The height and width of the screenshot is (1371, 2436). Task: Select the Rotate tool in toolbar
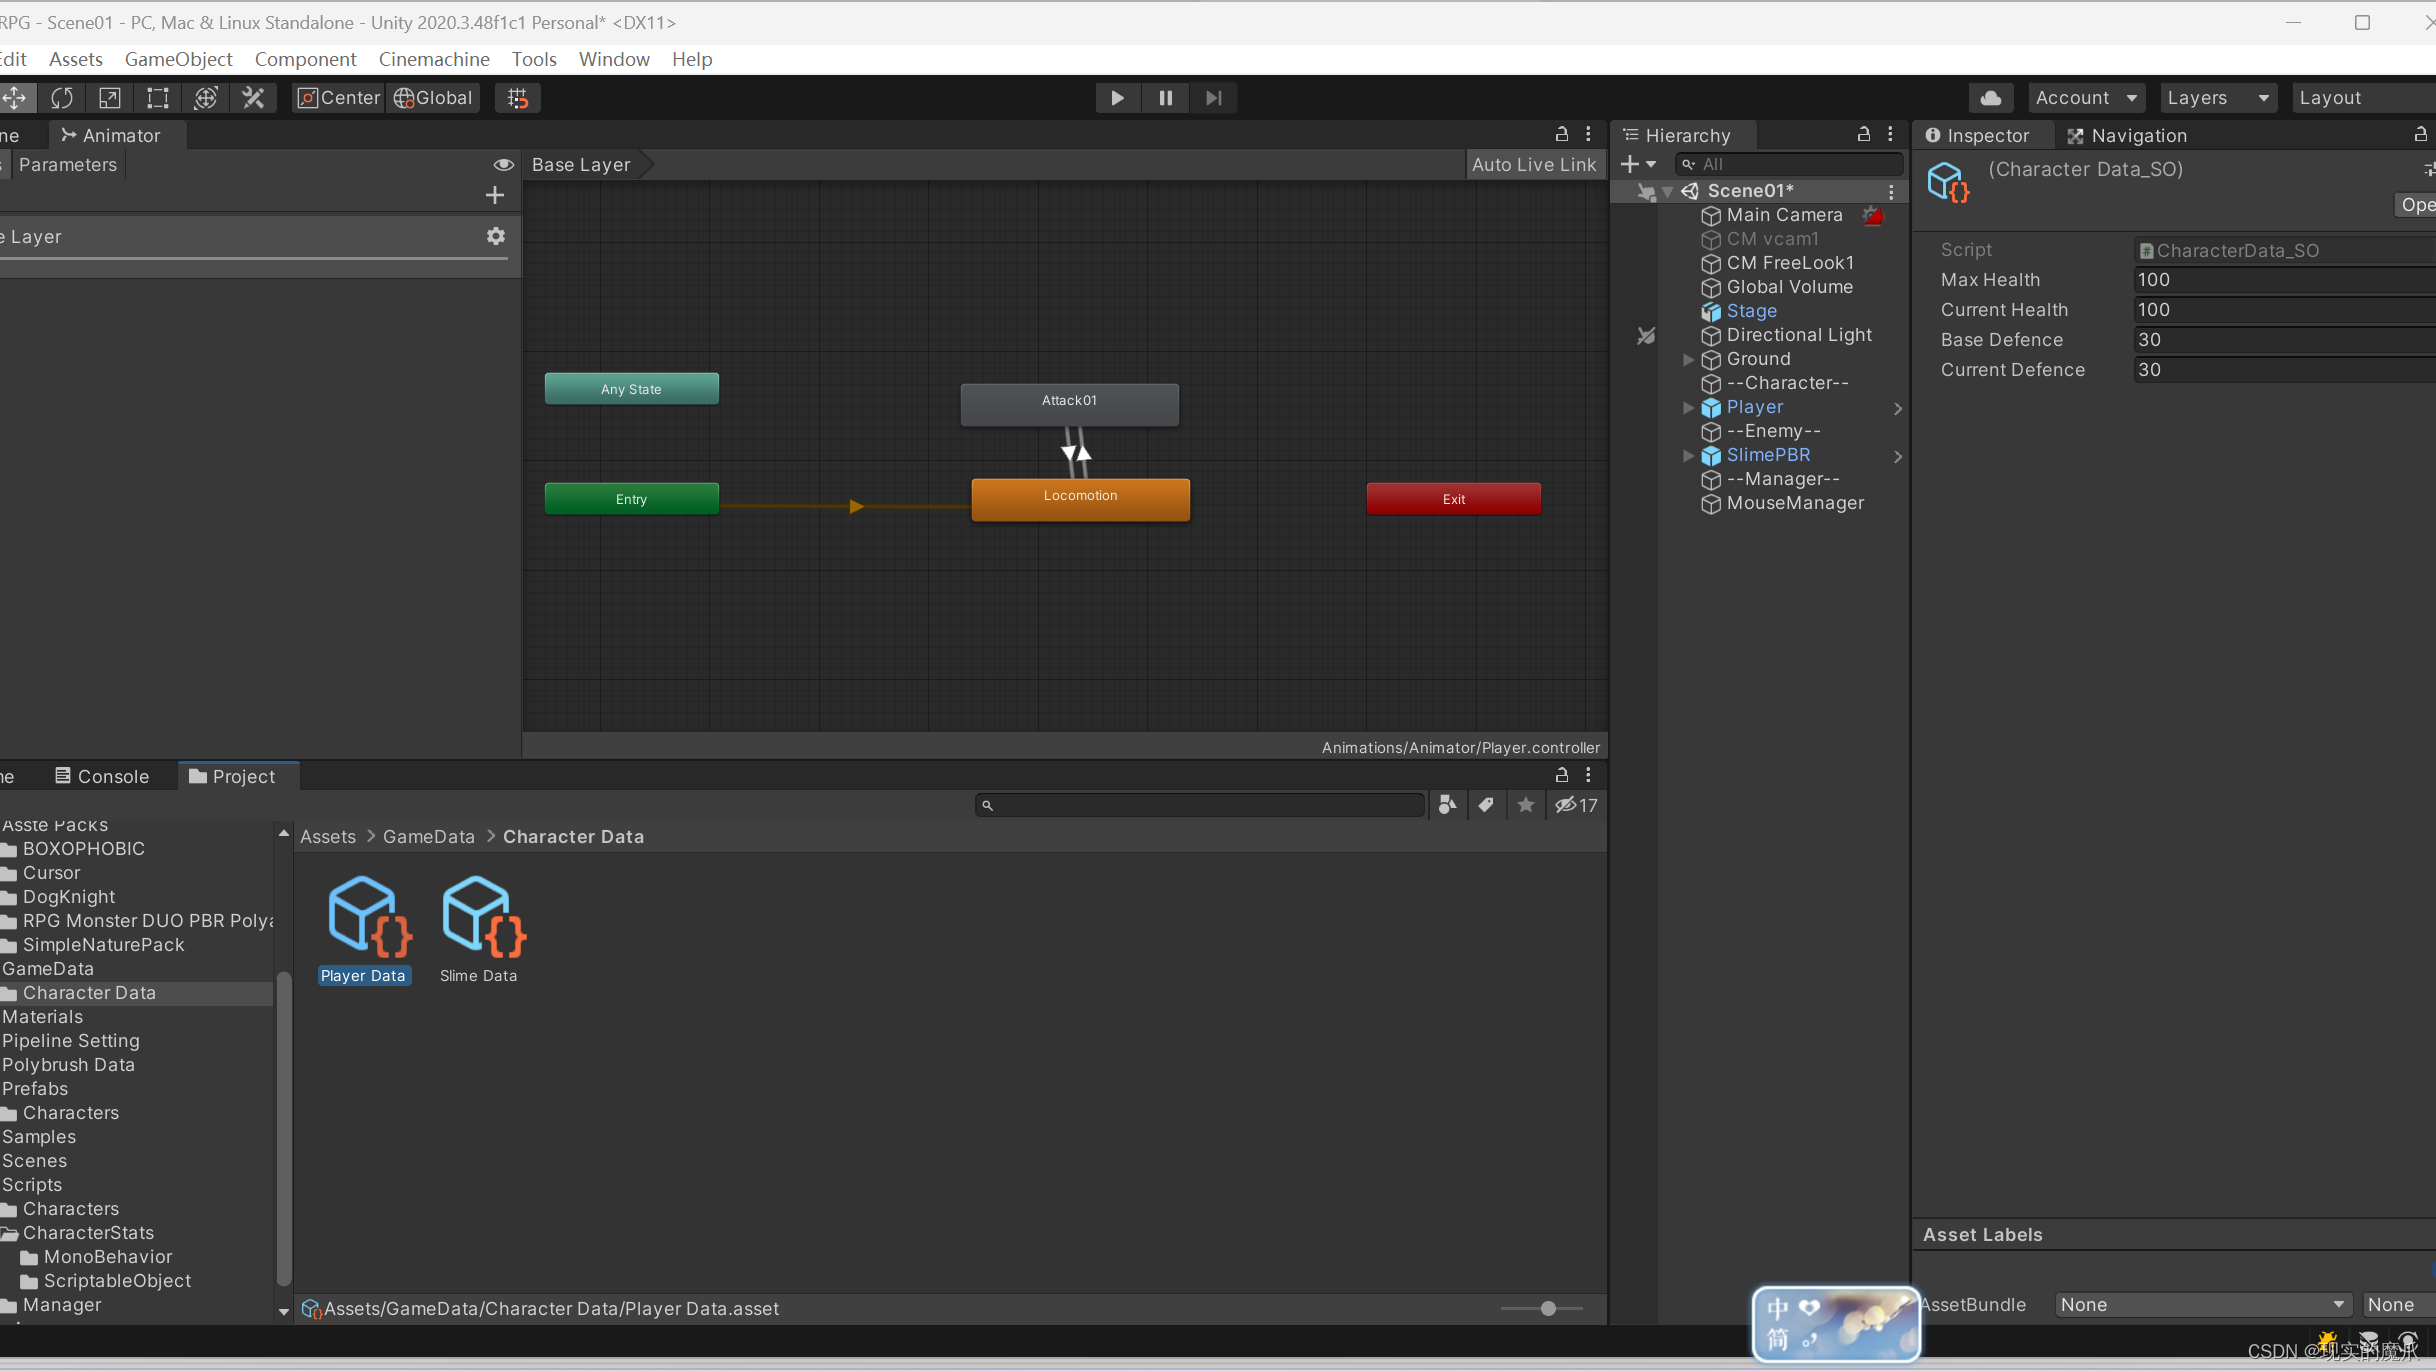point(62,98)
